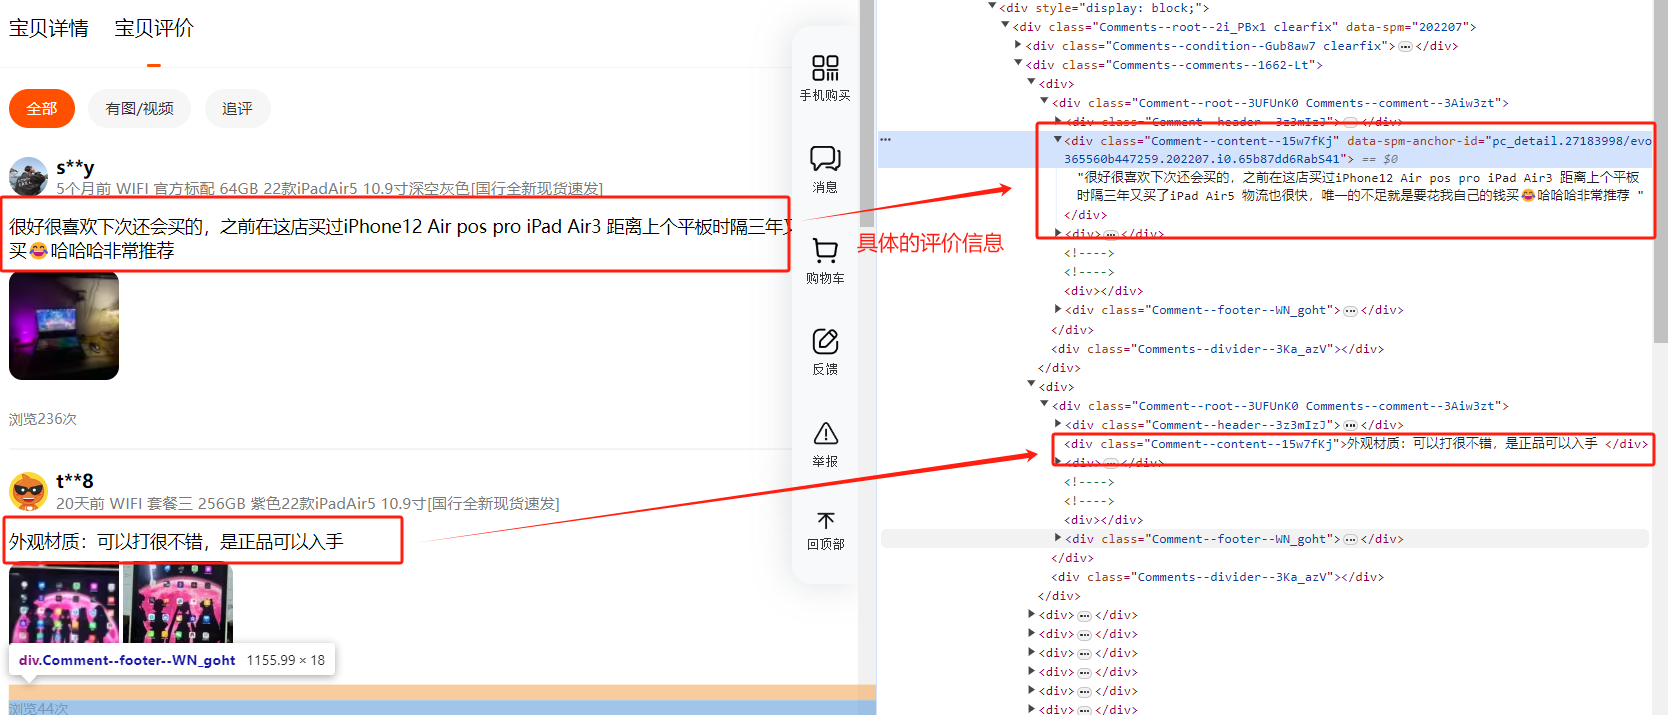The height and width of the screenshot is (715, 1668).
Task: Click the mobile purchase QR code icon
Action: click(x=825, y=68)
